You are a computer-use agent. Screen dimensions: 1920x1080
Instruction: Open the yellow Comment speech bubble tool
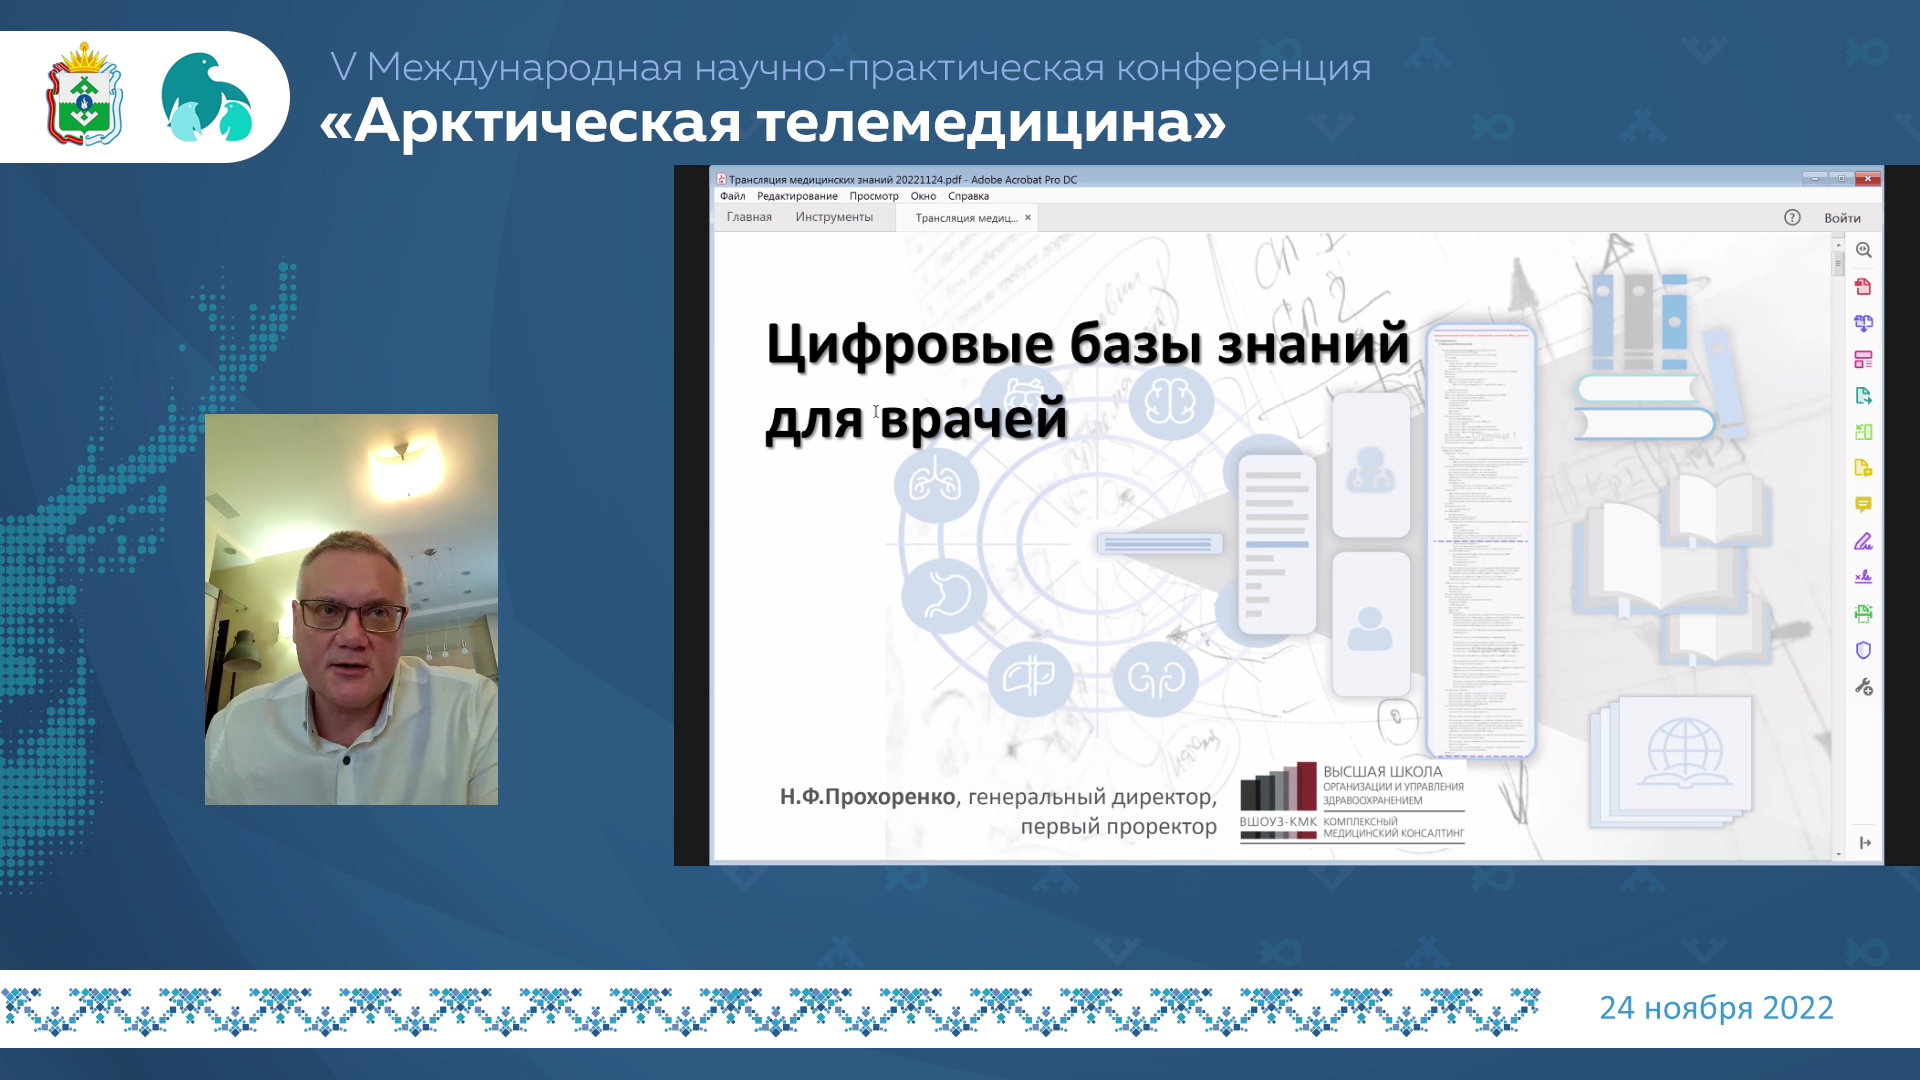[1863, 505]
